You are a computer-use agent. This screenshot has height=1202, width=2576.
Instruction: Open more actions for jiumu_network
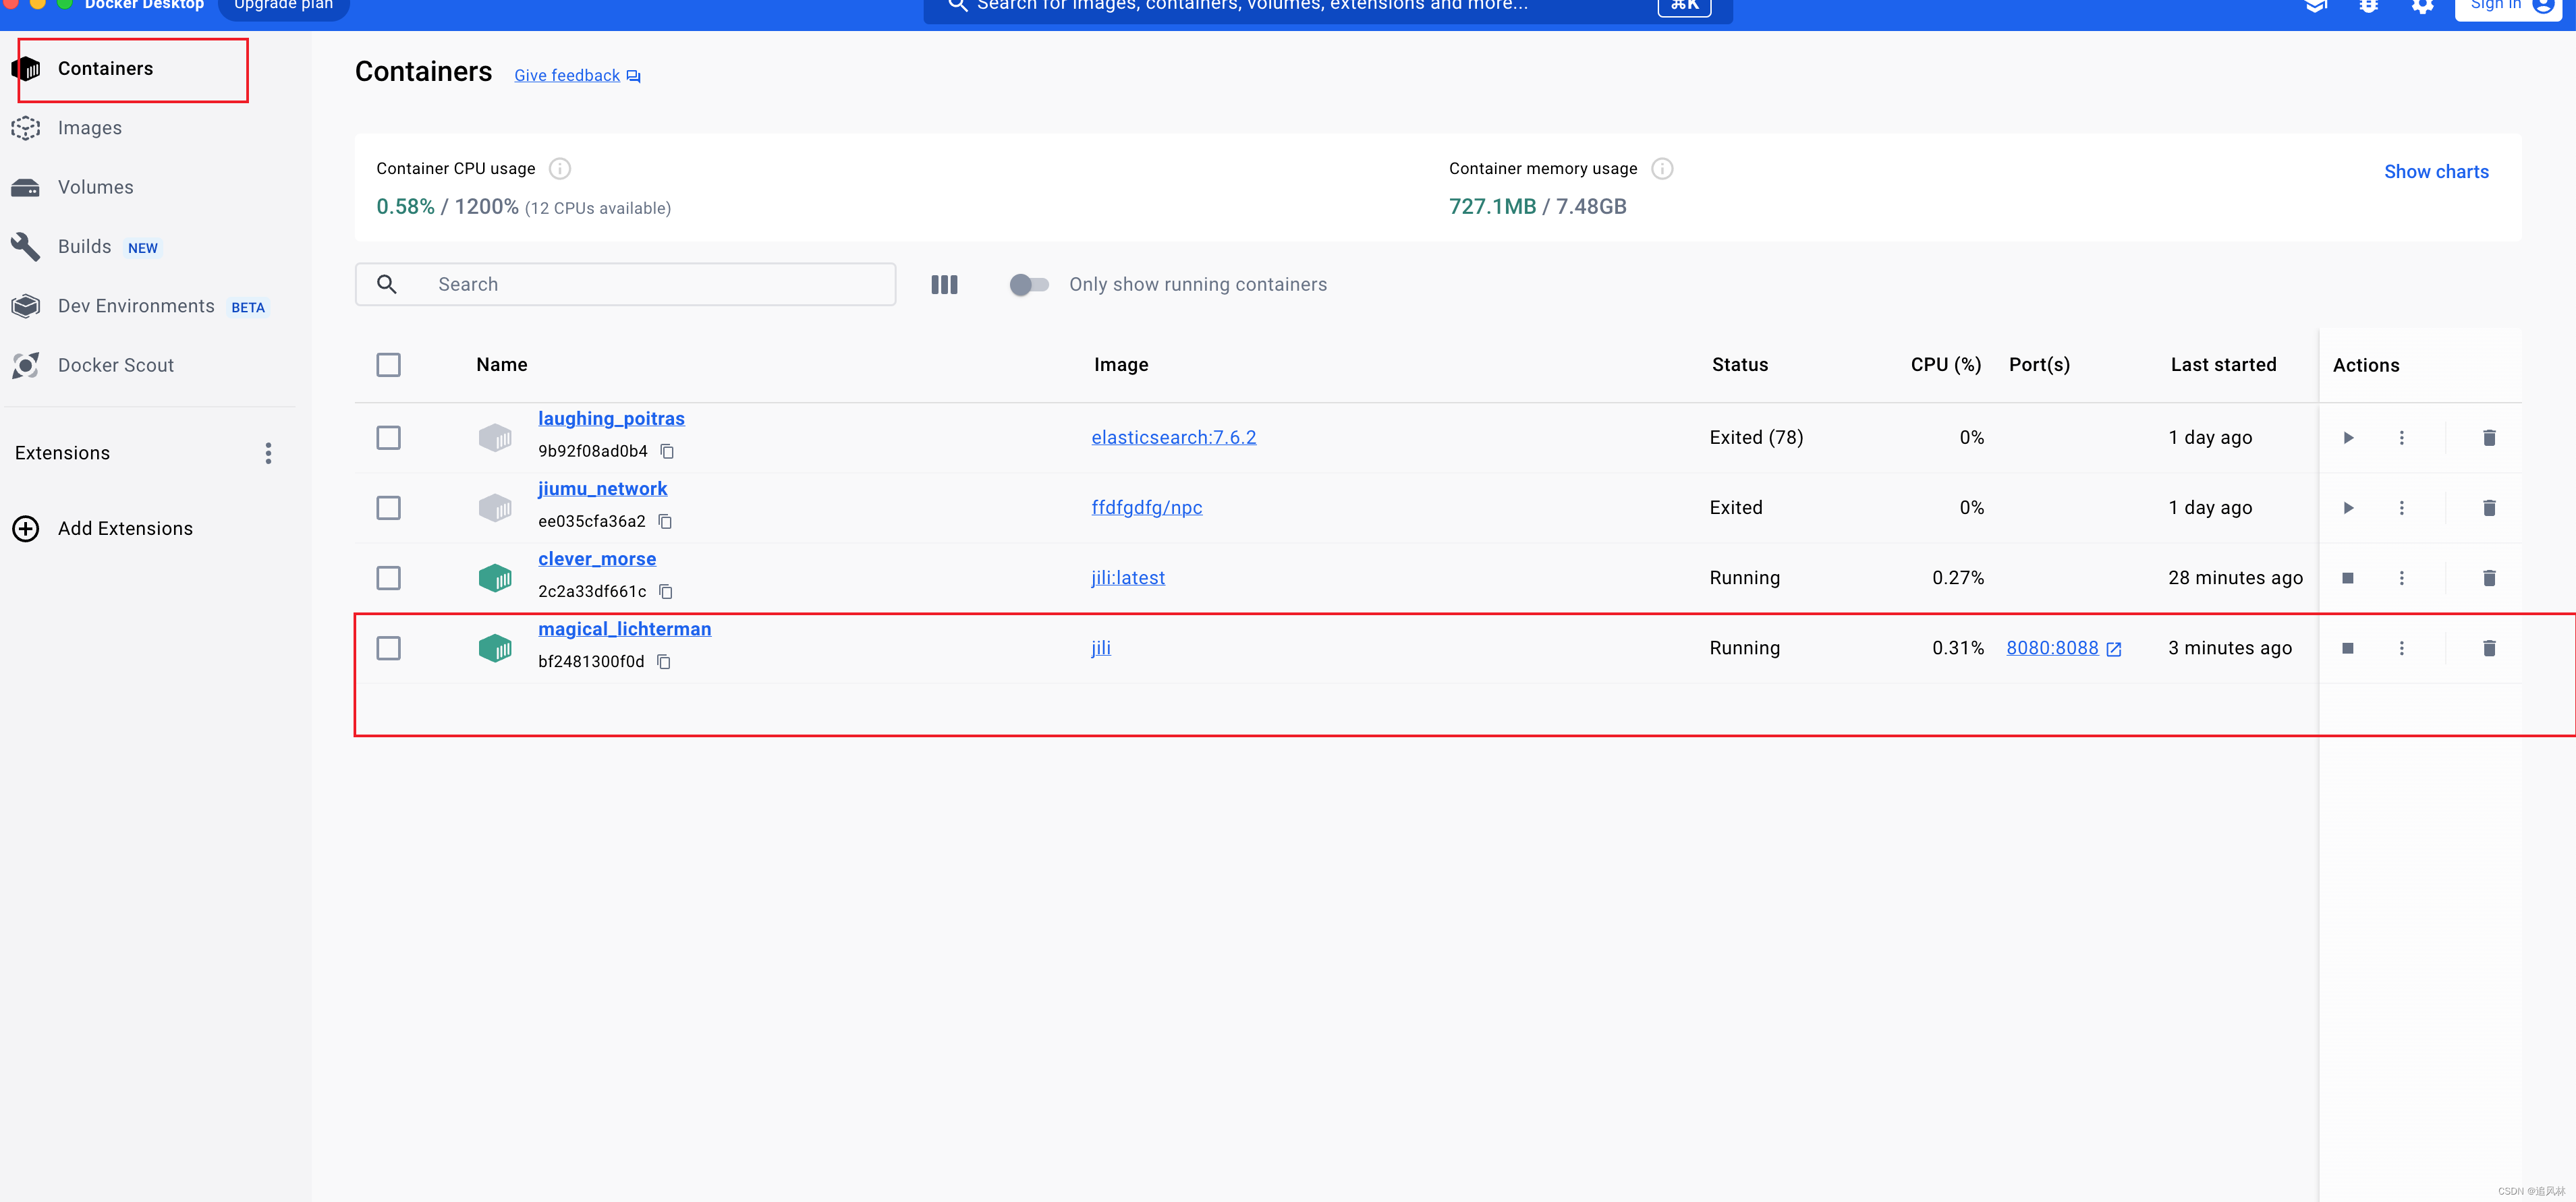(2401, 508)
